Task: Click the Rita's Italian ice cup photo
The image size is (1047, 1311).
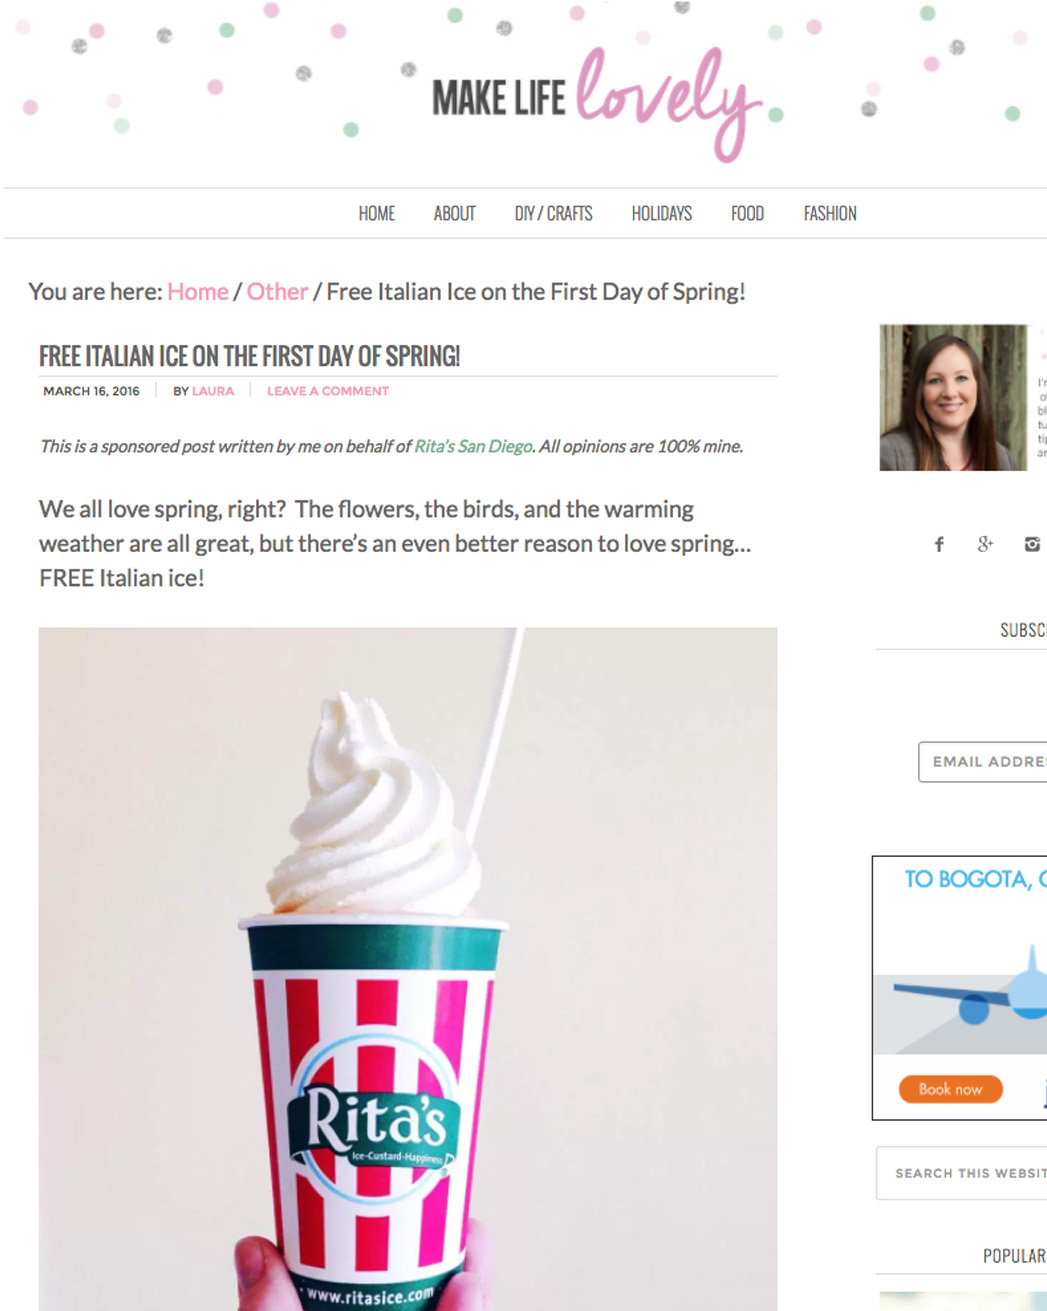Action: [408, 969]
